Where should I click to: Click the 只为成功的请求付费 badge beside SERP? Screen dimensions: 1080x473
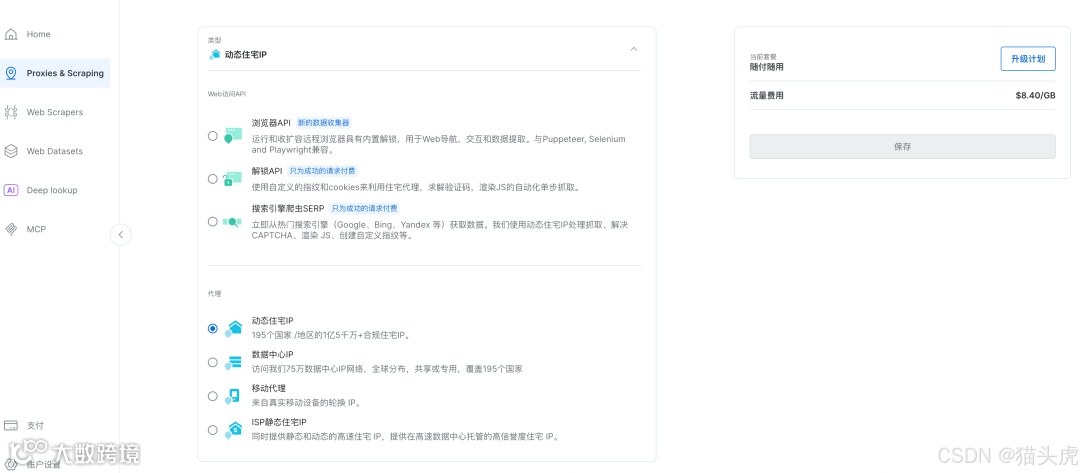click(x=364, y=209)
